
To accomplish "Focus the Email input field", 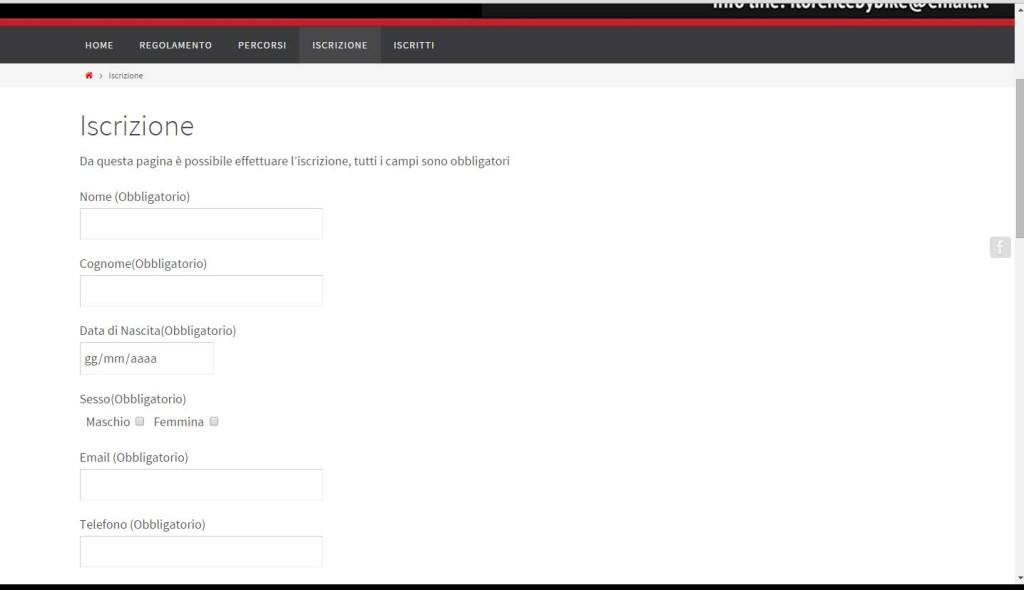I will (201, 484).
